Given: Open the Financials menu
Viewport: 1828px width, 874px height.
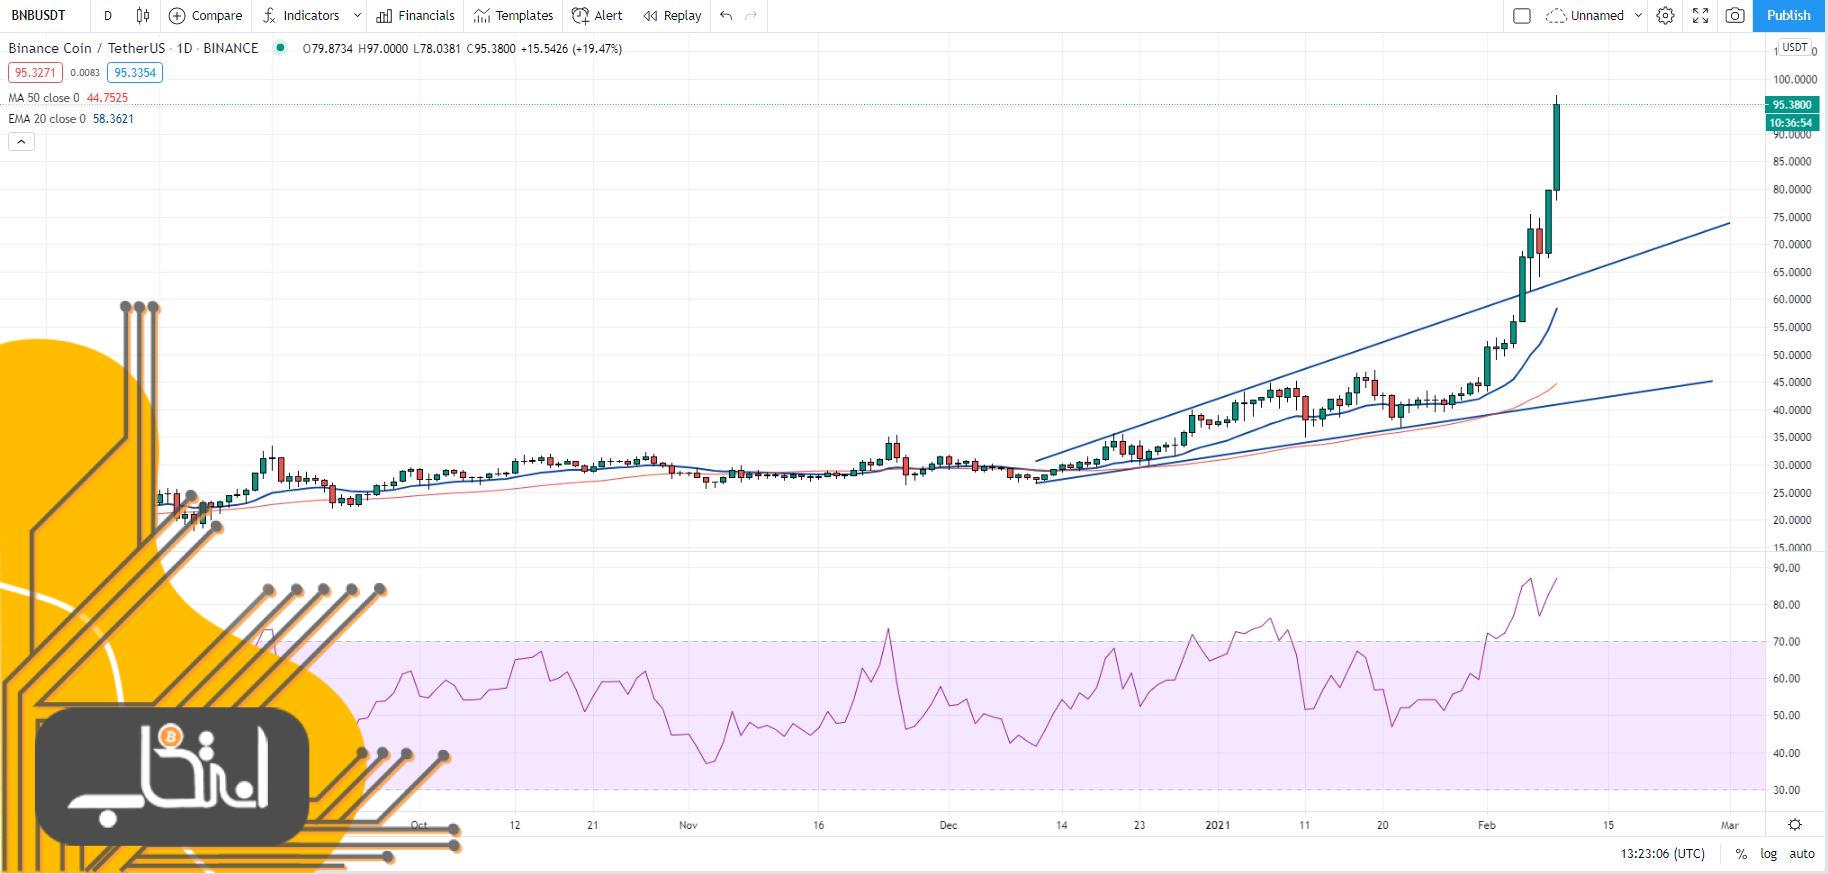Looking at the screenshot, I should pos(415,15).
